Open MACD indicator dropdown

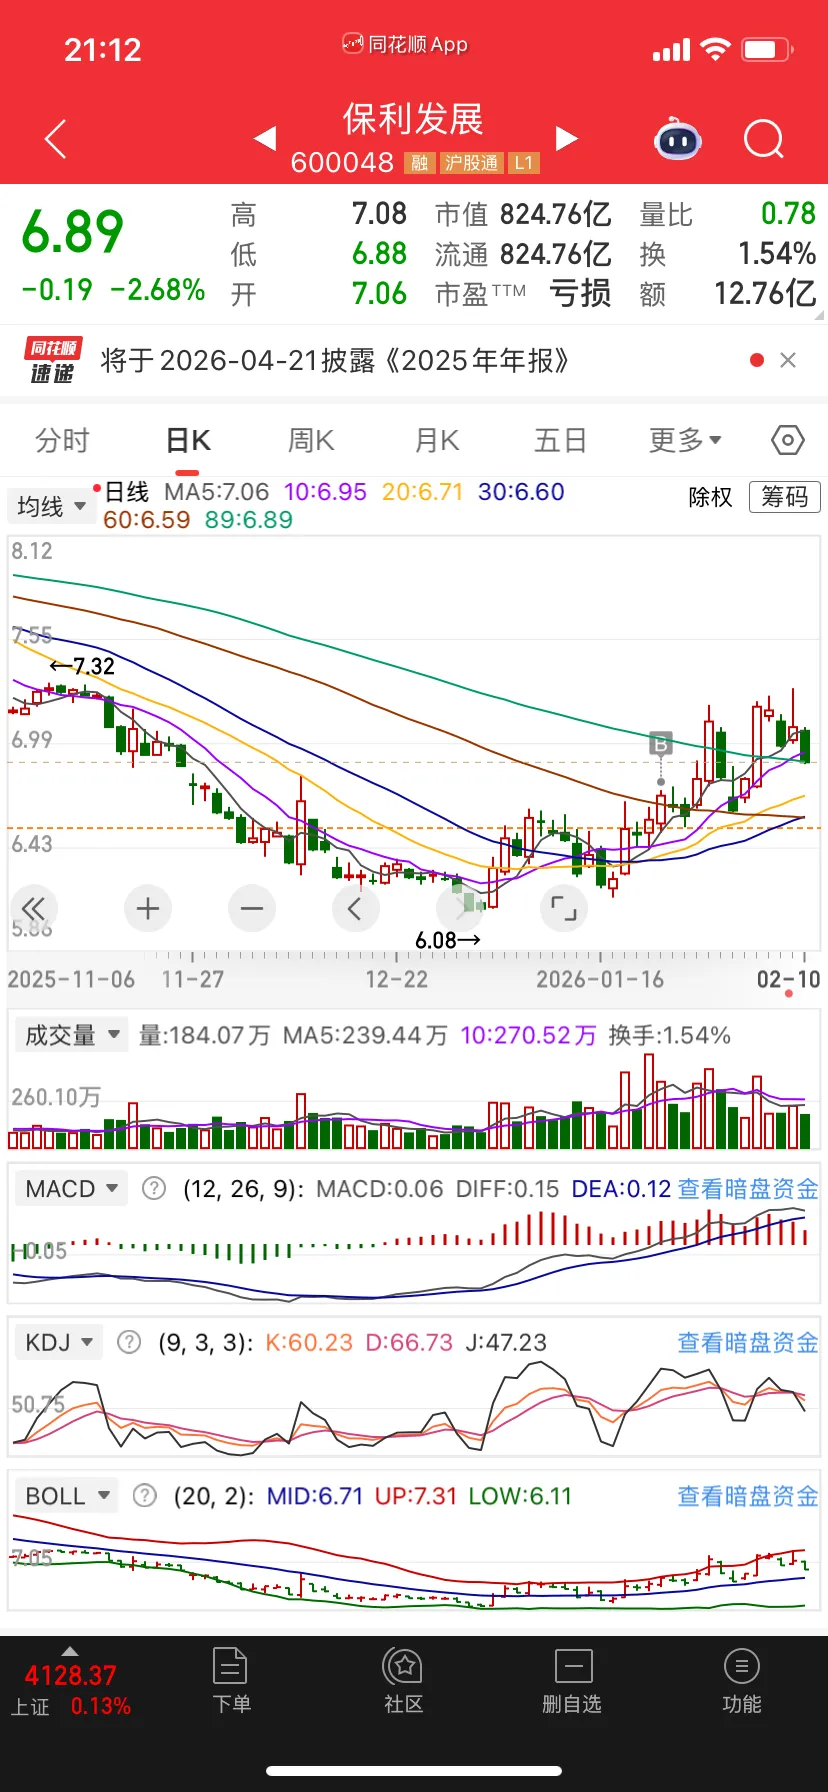click(71, 1188)
